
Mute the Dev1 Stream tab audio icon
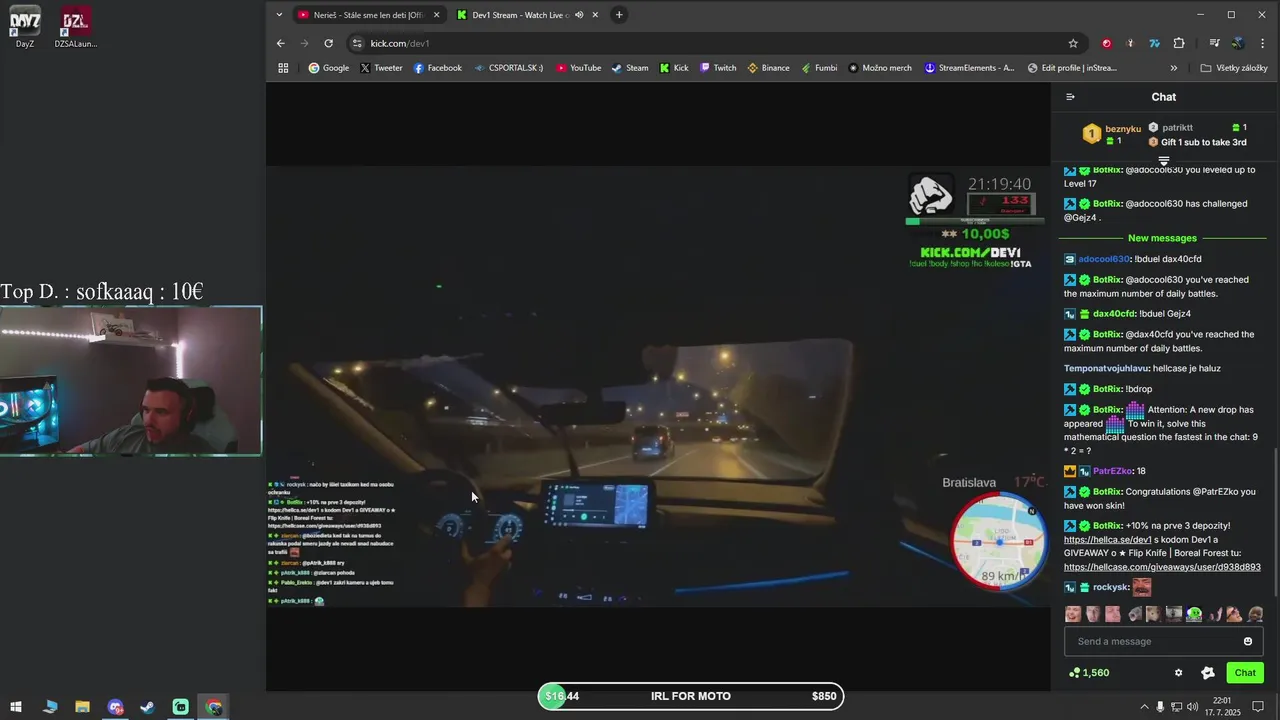click(579, 15)
